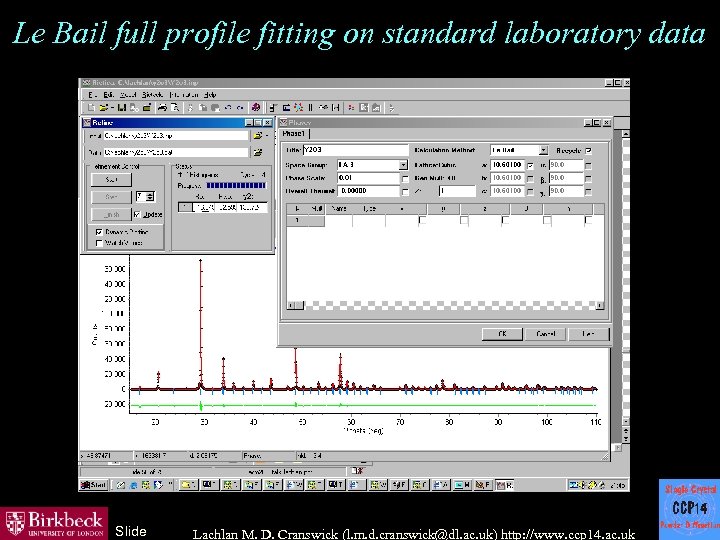Click the Title field containing Y2O3
The image size is (720, 540).
click(355, 150)
